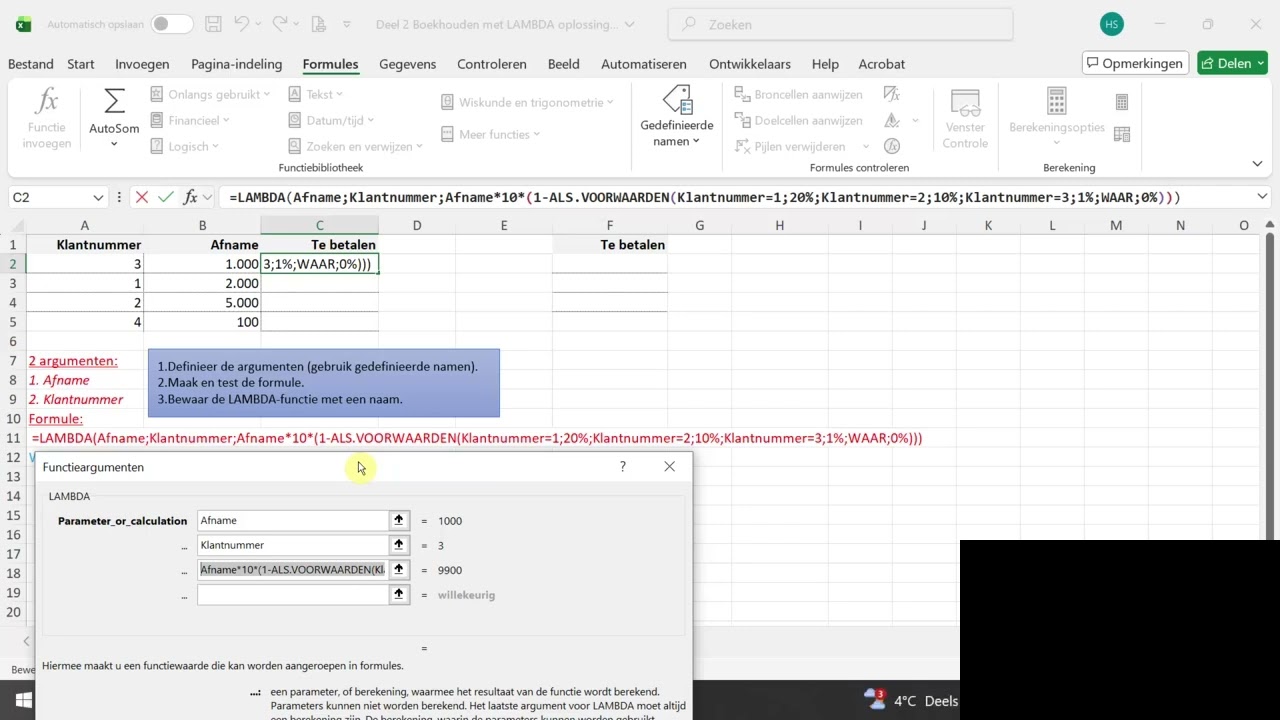This screenshot has height=720, width=1280.
Task: Click the AutoSom sigma icon
Action: (x=114, y=102)
